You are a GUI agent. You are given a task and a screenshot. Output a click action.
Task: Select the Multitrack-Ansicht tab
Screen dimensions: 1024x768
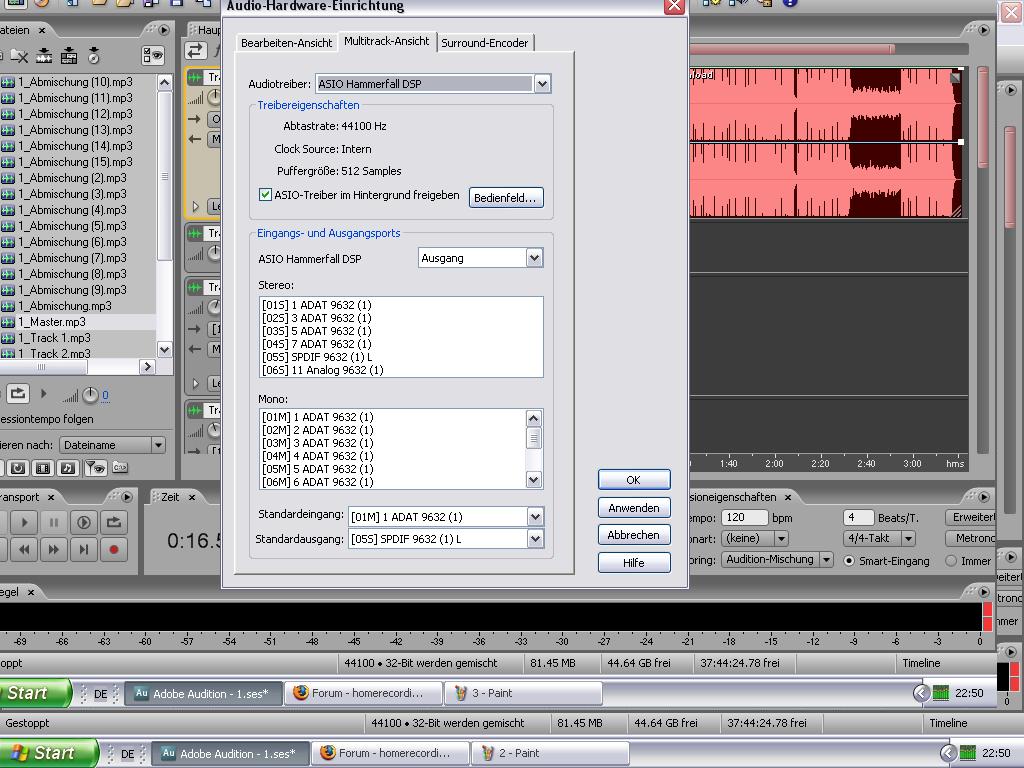coord(387,41)
